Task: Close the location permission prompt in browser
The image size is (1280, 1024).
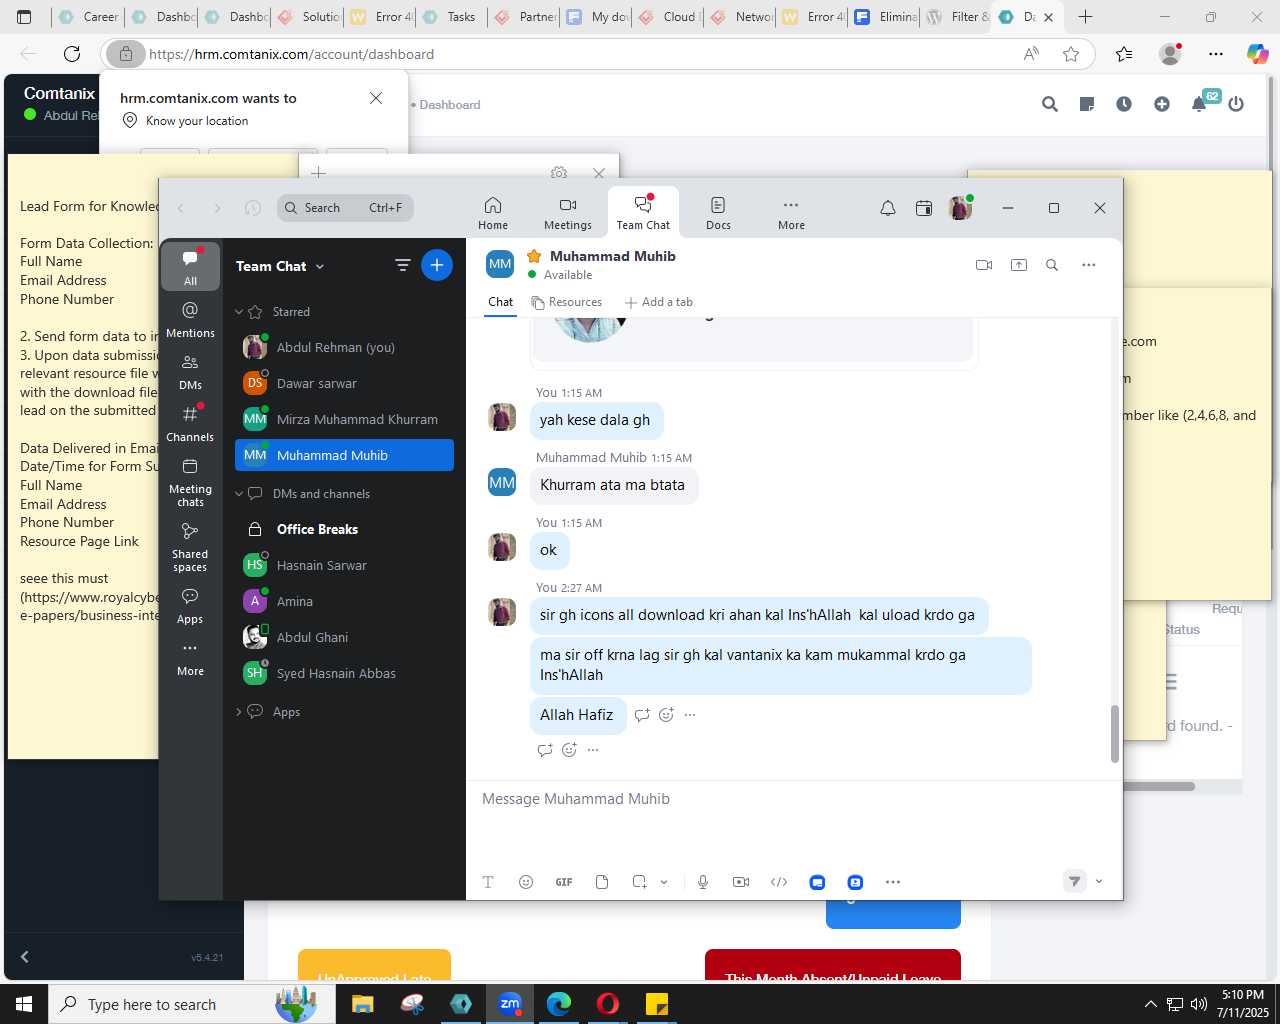Action: pos(376,98)
